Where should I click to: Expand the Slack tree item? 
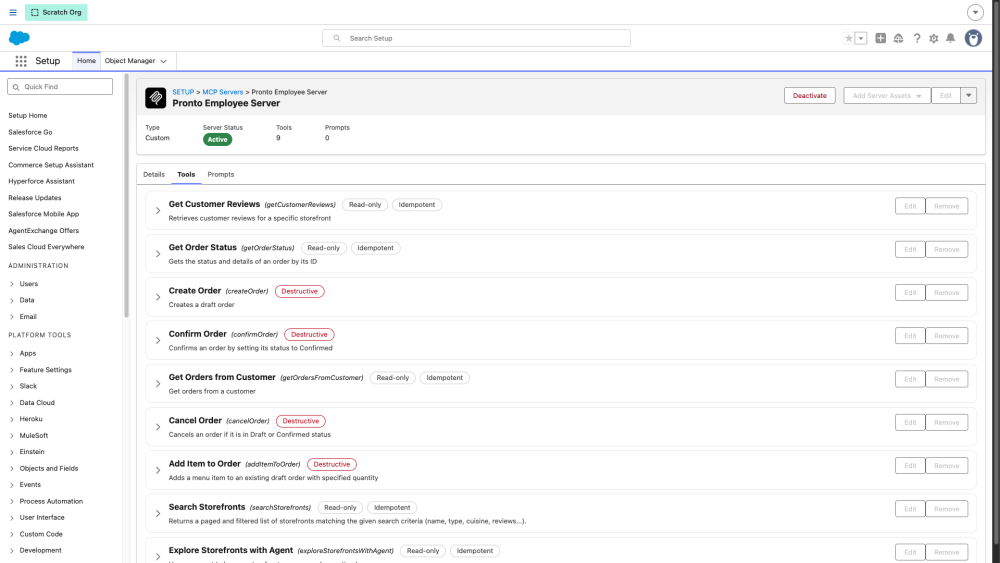(x=11, y=386)
